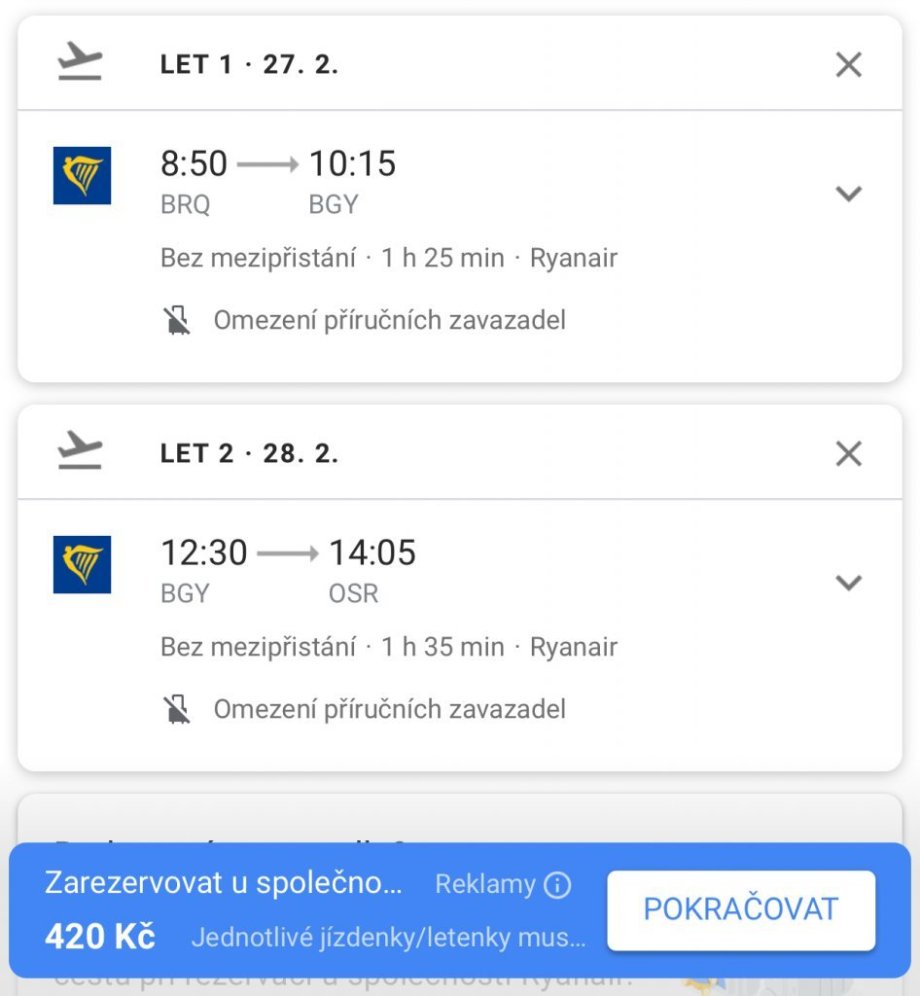Select the LET 1 · 27. 2. header
This screenshot has height=996, width=920.
(x=249, y=65)
